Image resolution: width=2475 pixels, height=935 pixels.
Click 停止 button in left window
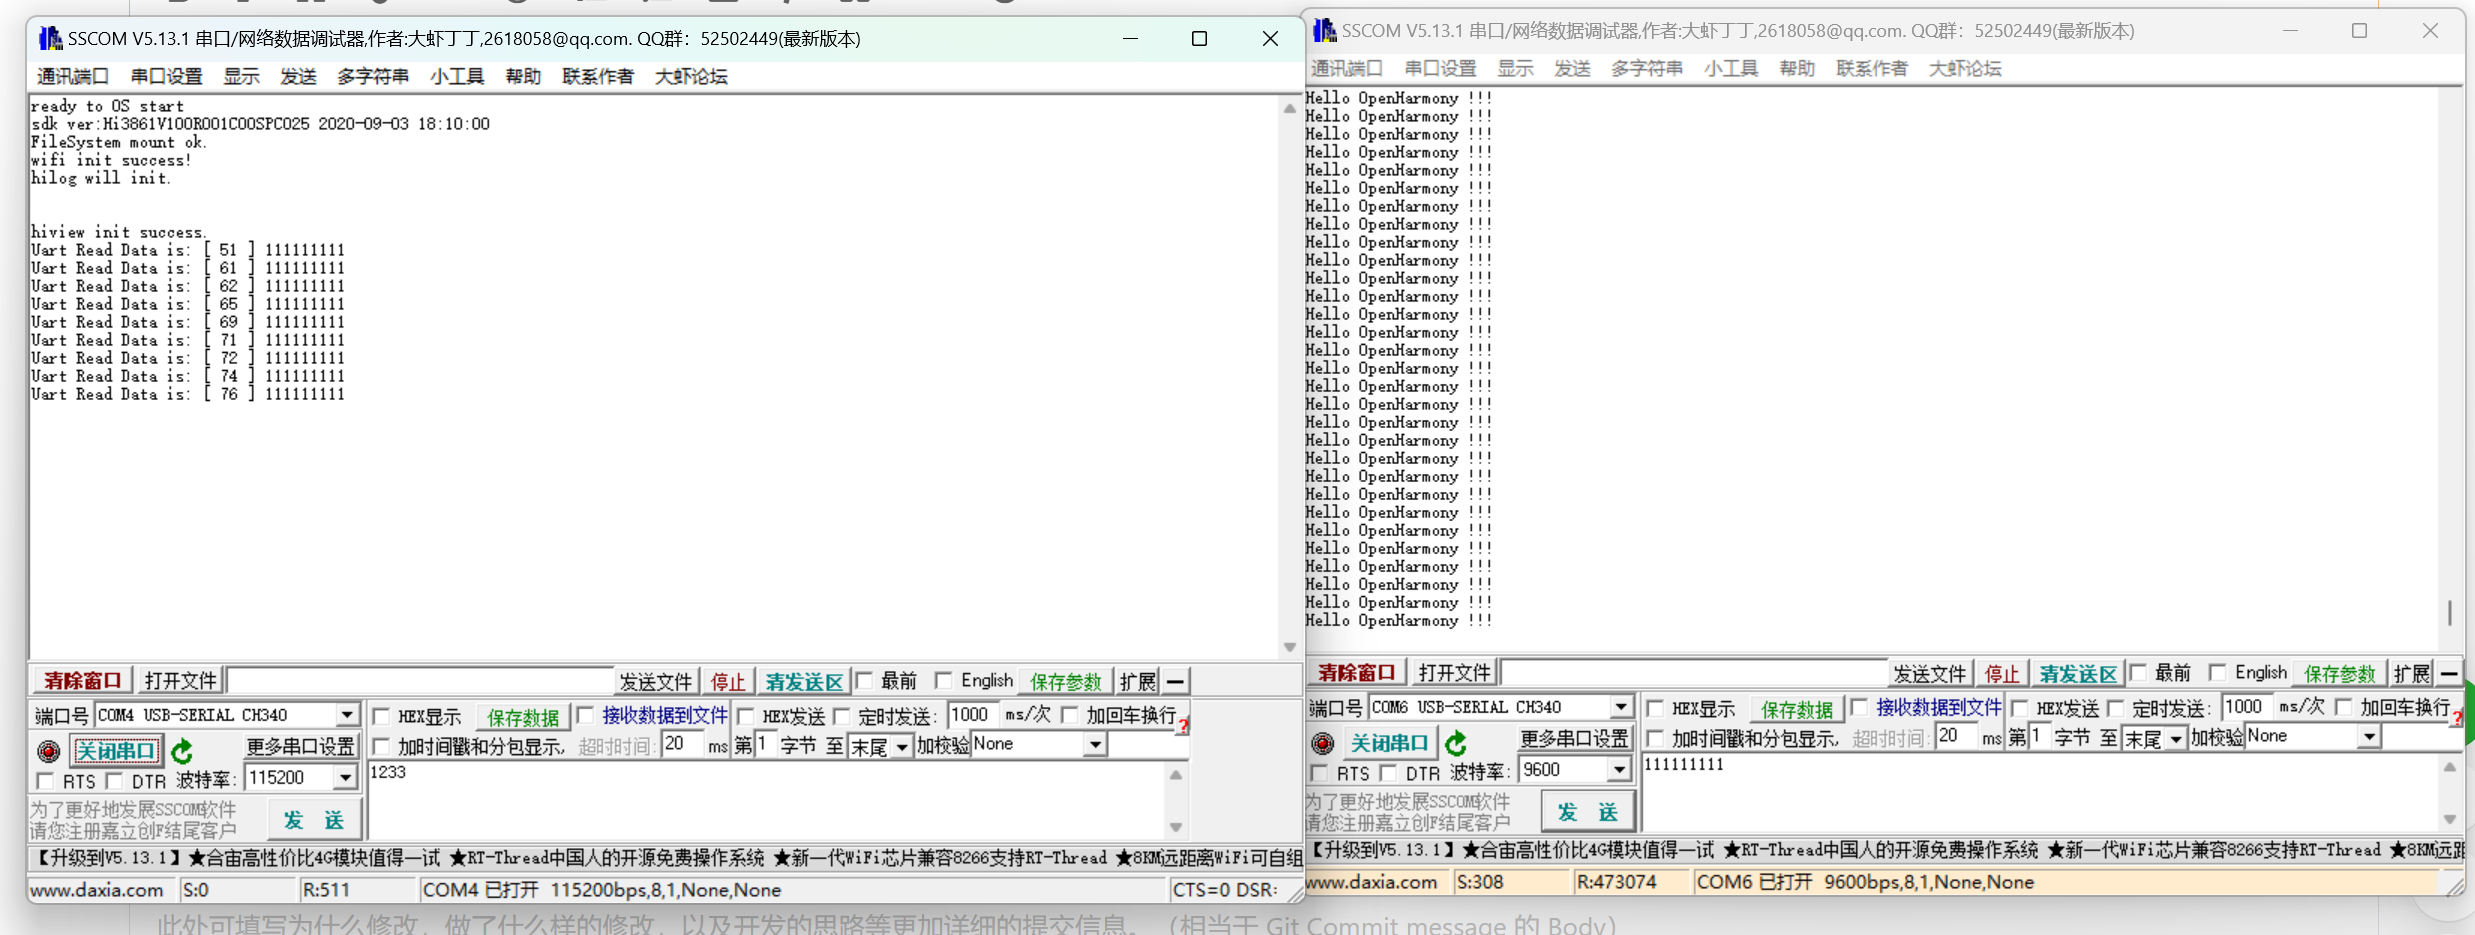click(x=728, y=681)
